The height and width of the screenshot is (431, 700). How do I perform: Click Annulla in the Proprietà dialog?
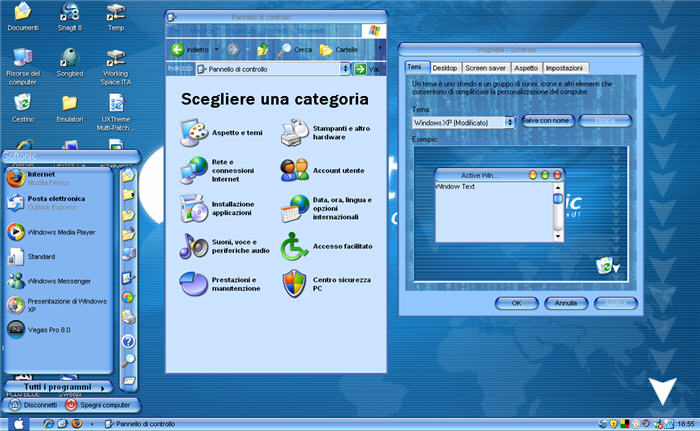click(566, 303)
